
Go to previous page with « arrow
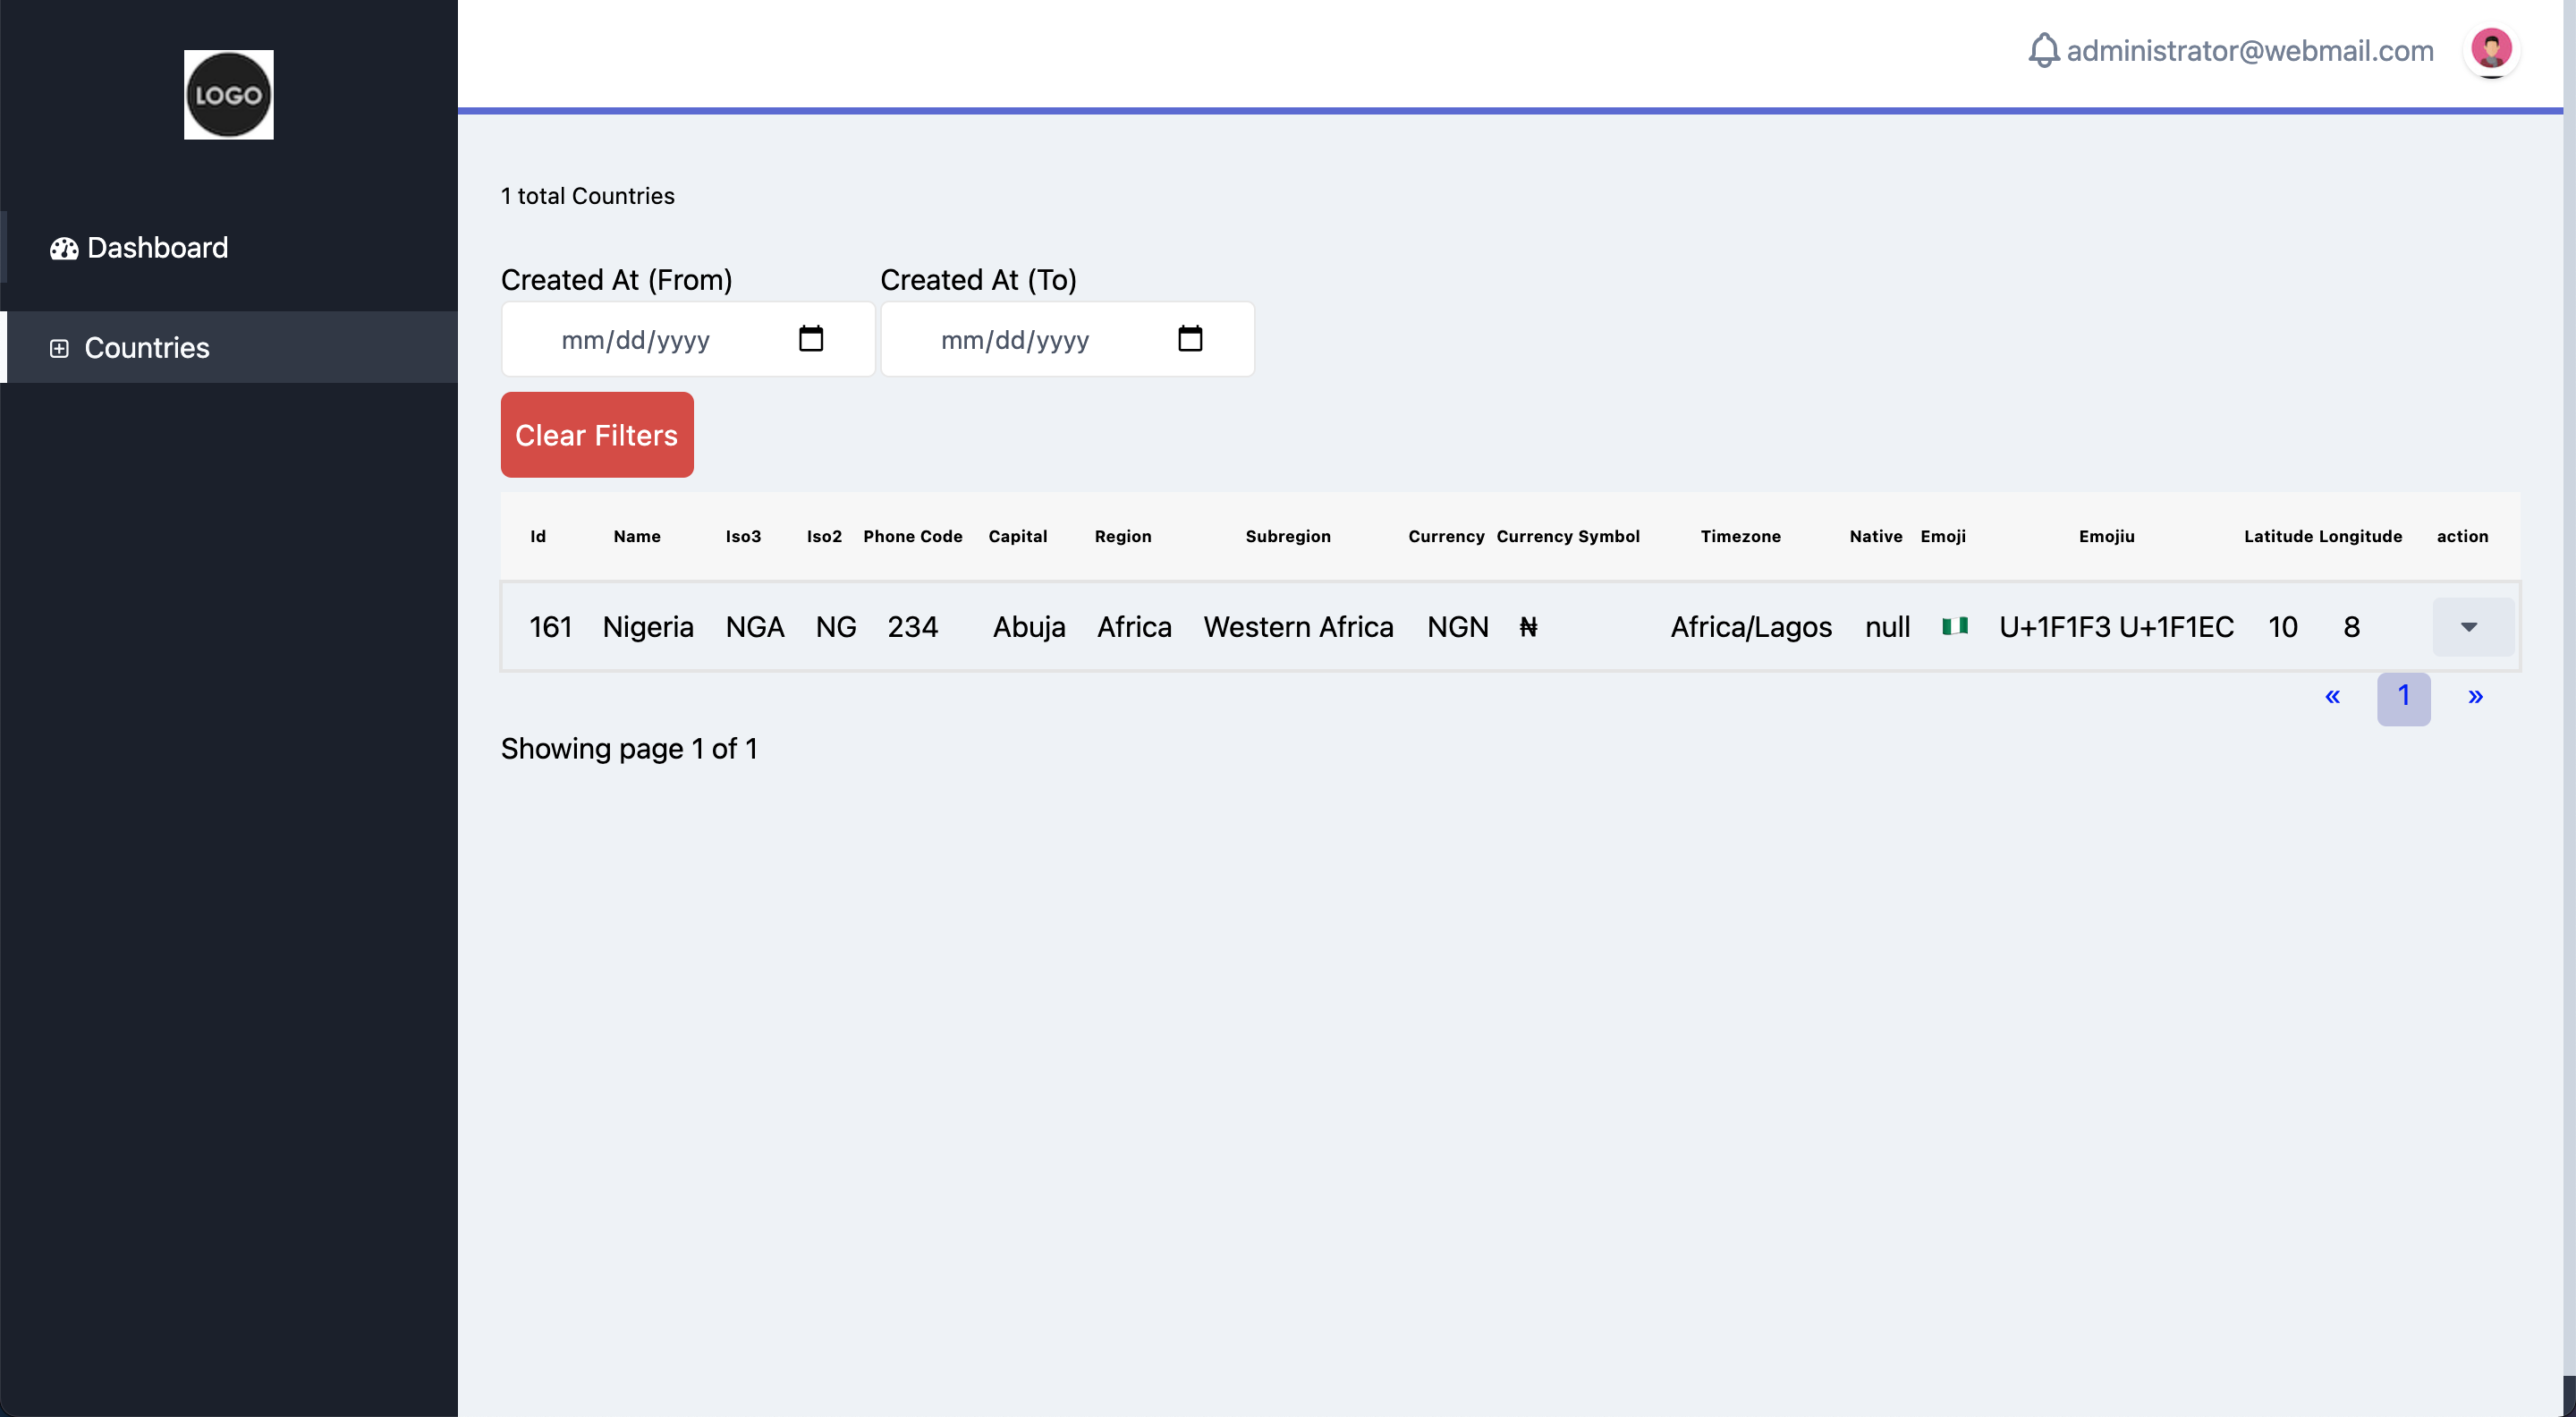point(2331,697)
